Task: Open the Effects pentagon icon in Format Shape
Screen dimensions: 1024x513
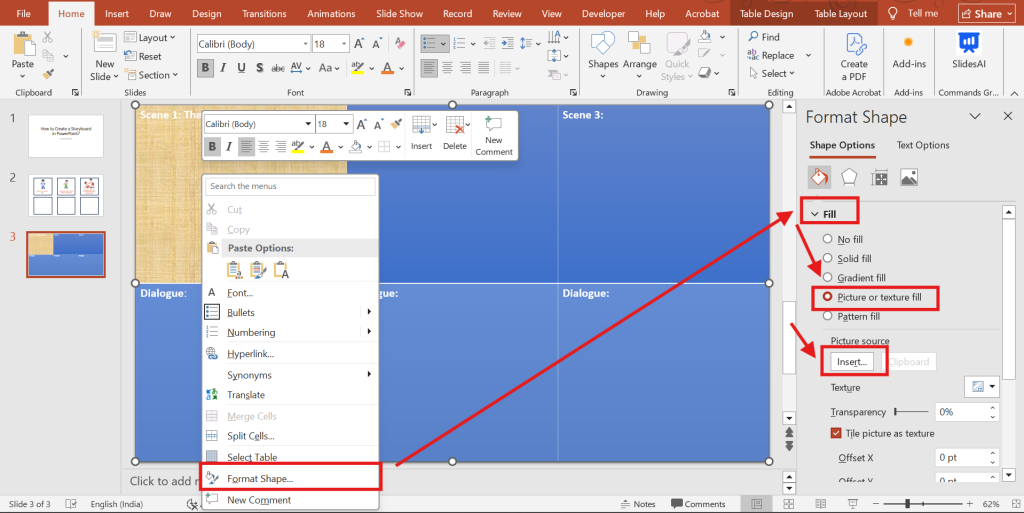Action: click(849, 177)
